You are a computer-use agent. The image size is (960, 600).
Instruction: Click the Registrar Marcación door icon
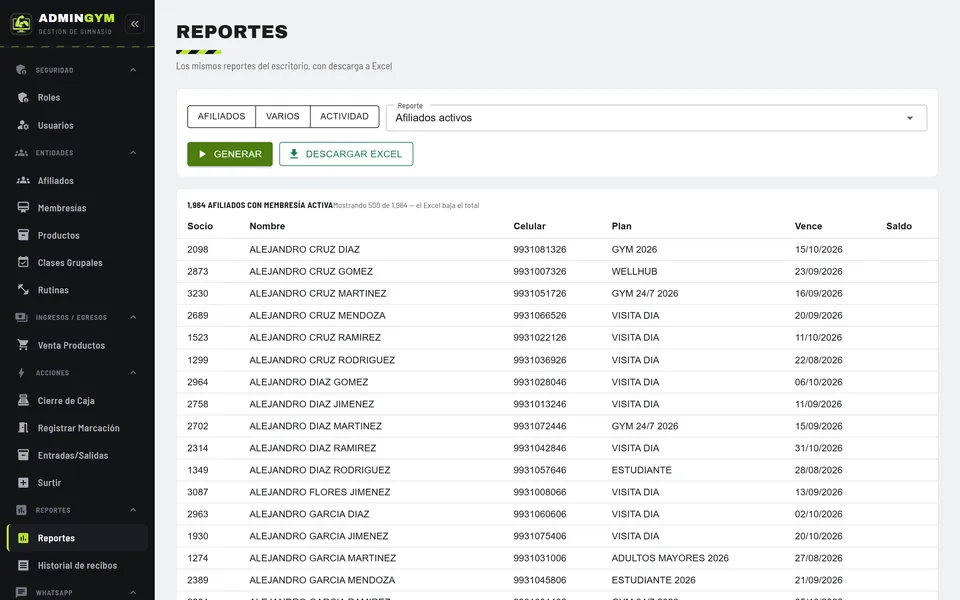pos(23,427)
